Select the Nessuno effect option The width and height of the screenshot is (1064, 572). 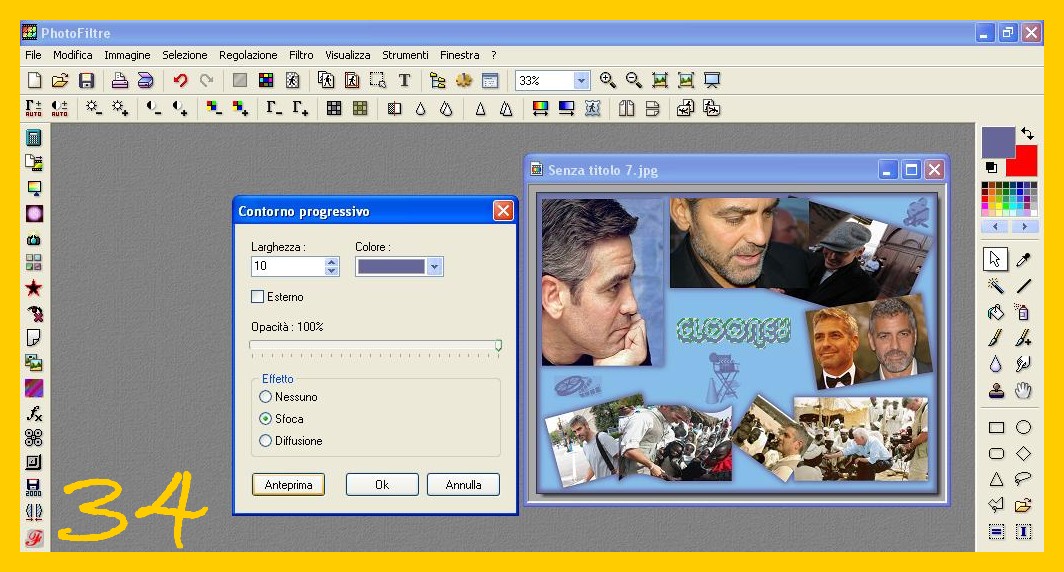click(x=266, y=397)
